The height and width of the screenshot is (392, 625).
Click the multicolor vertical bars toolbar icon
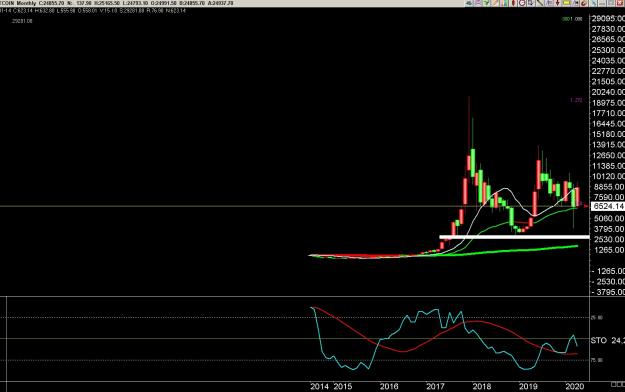tap(504, 3)
